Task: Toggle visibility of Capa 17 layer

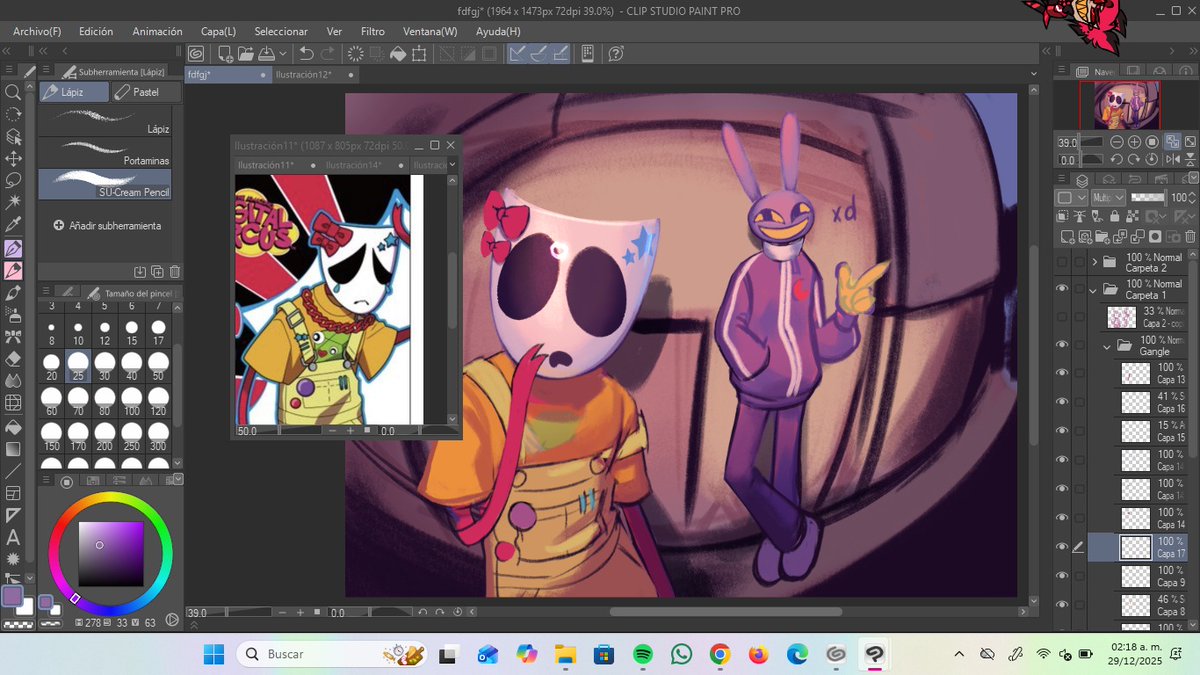Action: click(x=1062, y=546)
